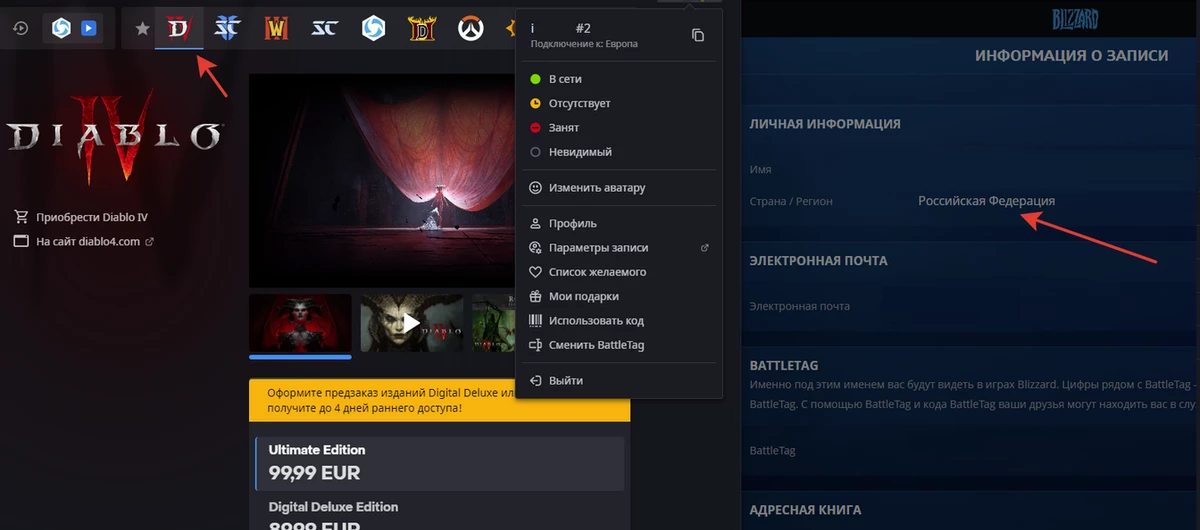
Task: Click Приобрести Diablo IV link
Action: [92, 217]
